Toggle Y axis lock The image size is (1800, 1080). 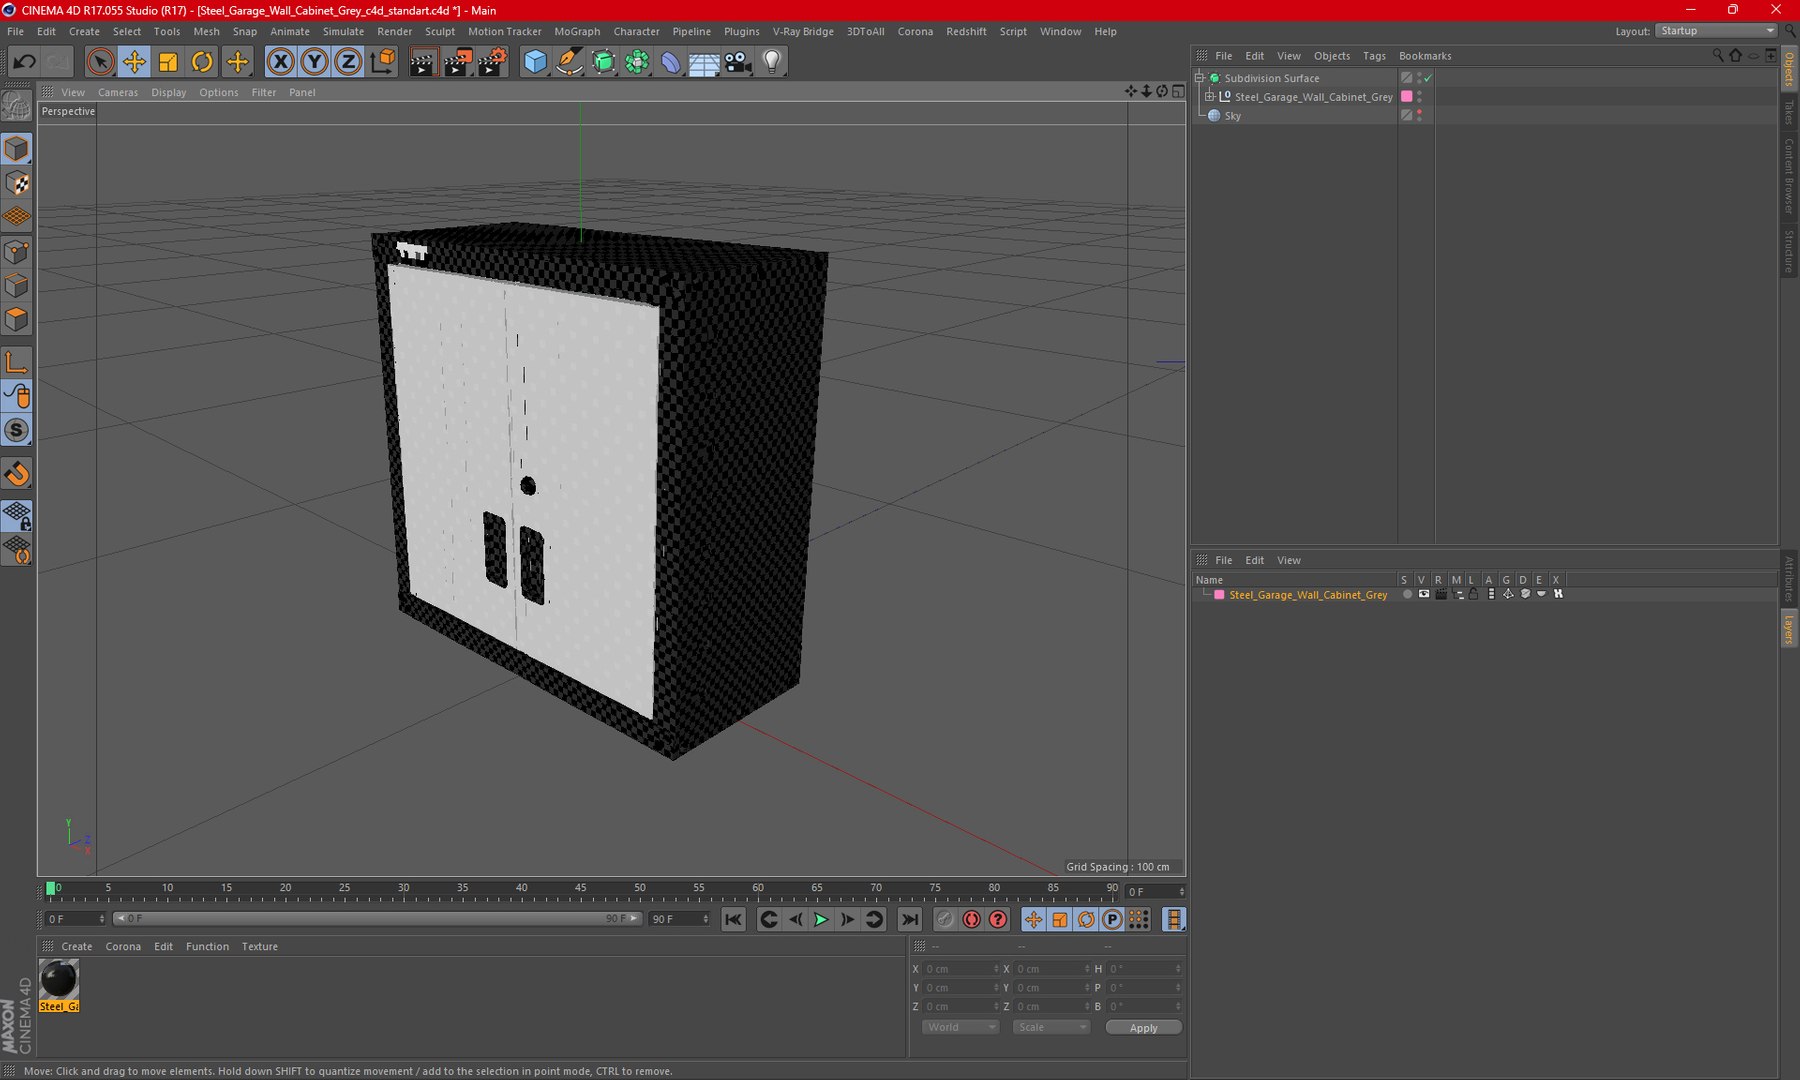[314, 62]
